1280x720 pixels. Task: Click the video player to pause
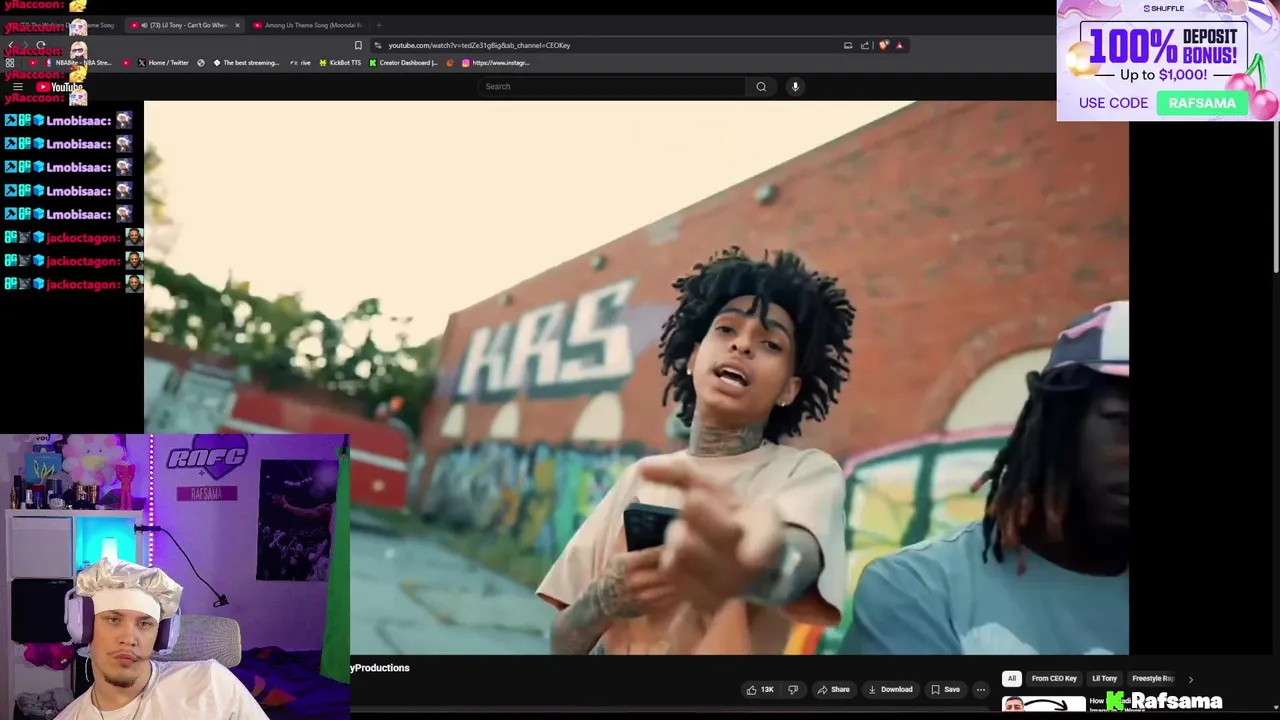point(636,378)
